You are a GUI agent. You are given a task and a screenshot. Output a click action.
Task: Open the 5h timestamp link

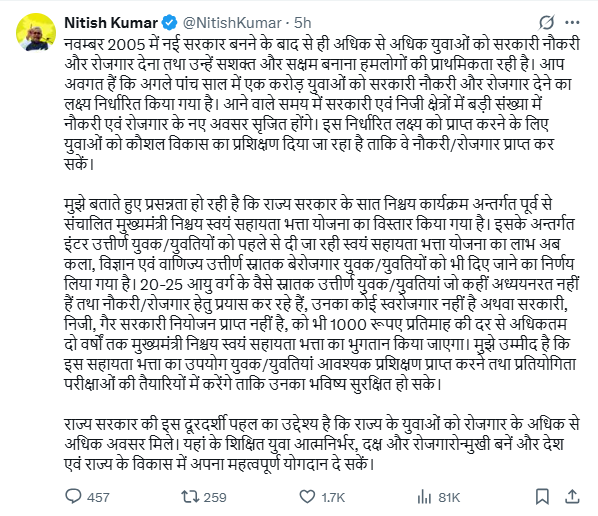(x=302, y=23)
